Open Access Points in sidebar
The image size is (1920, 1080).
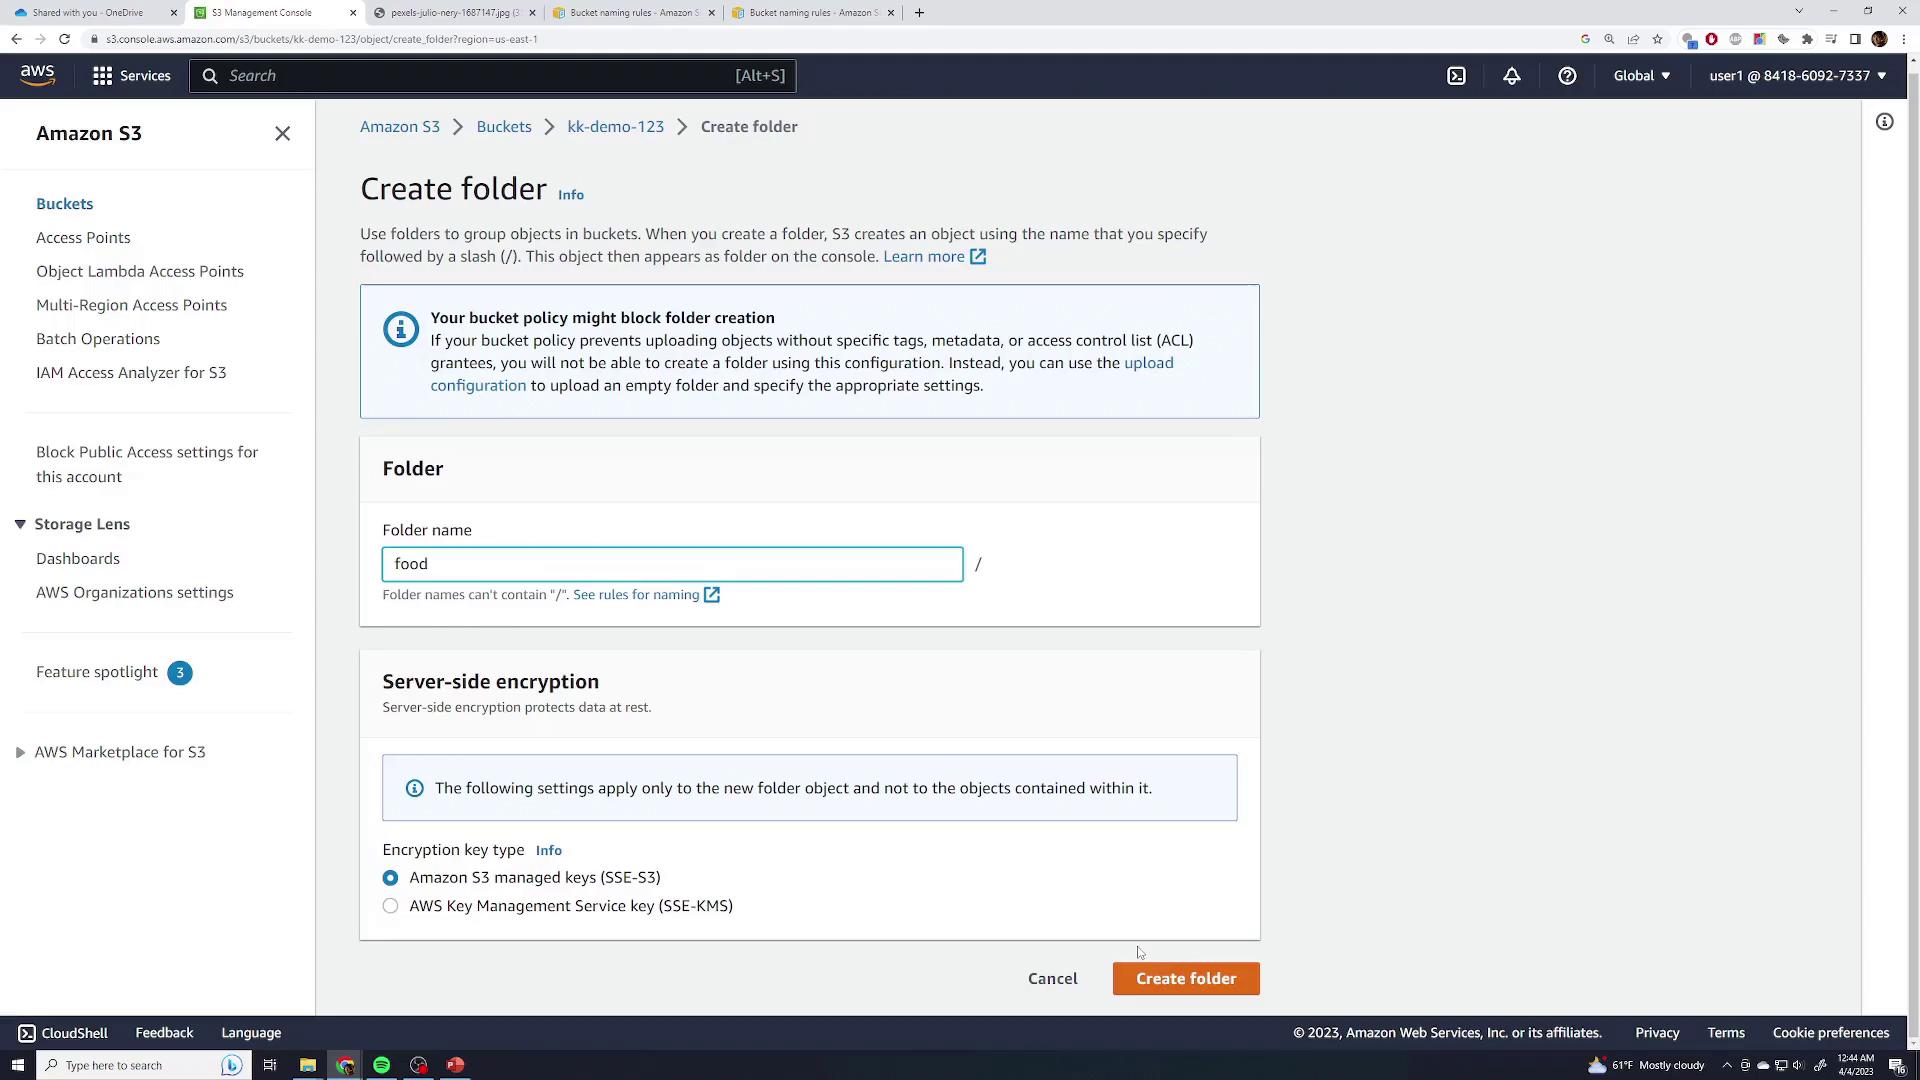tap(83, 238)
